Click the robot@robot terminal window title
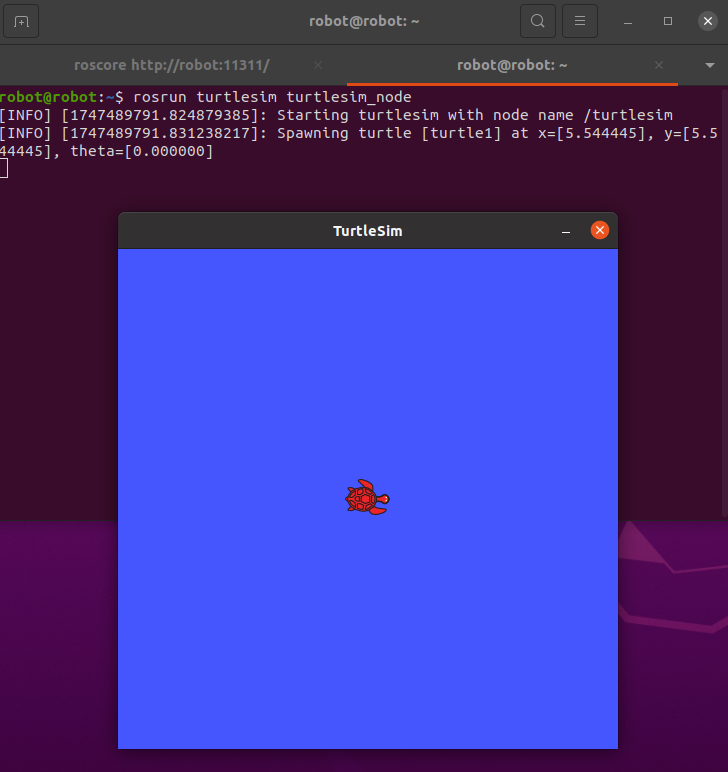Image resolution: width=728 pixels, height=772 pixels. pos(363,21)
